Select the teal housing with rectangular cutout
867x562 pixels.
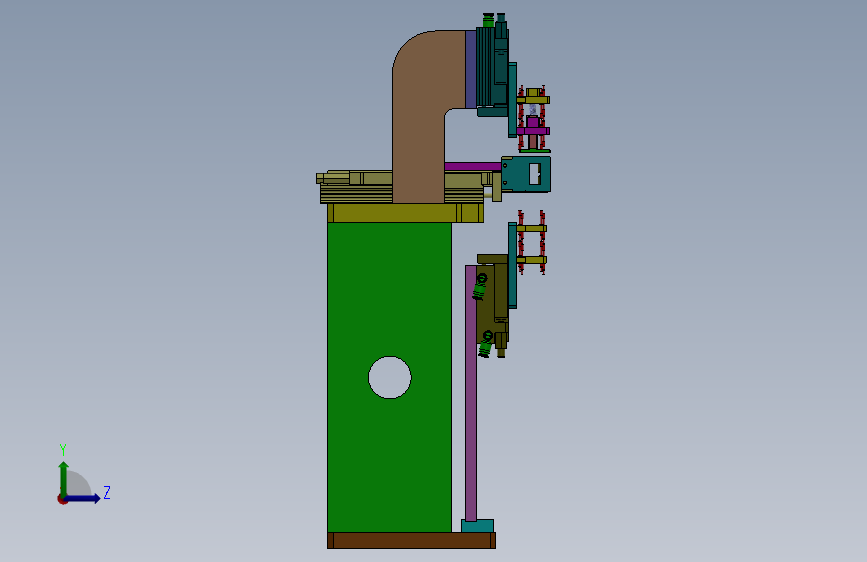tap(526, 174)
